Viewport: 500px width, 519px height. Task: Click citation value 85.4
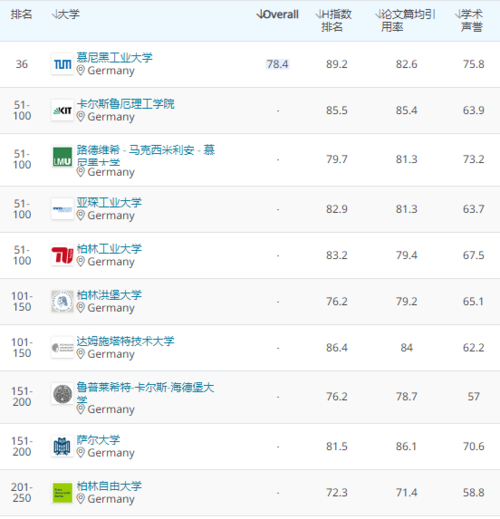(x=406, y=110)
